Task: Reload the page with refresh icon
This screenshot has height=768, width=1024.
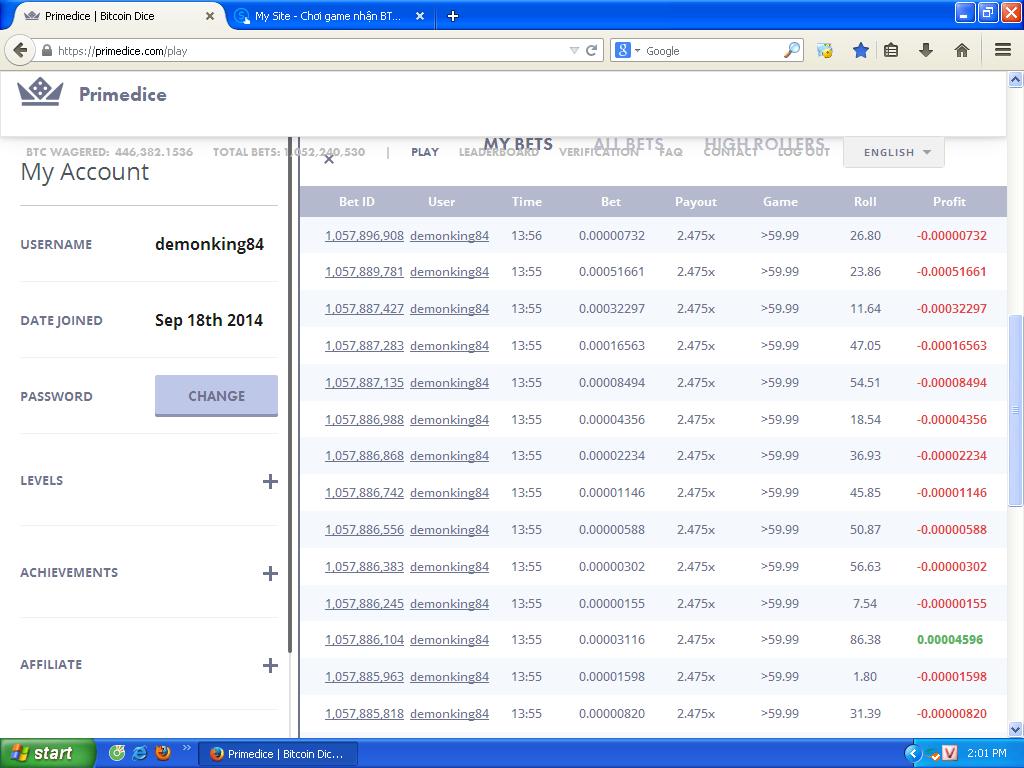Action: click(x=591, y=50)
